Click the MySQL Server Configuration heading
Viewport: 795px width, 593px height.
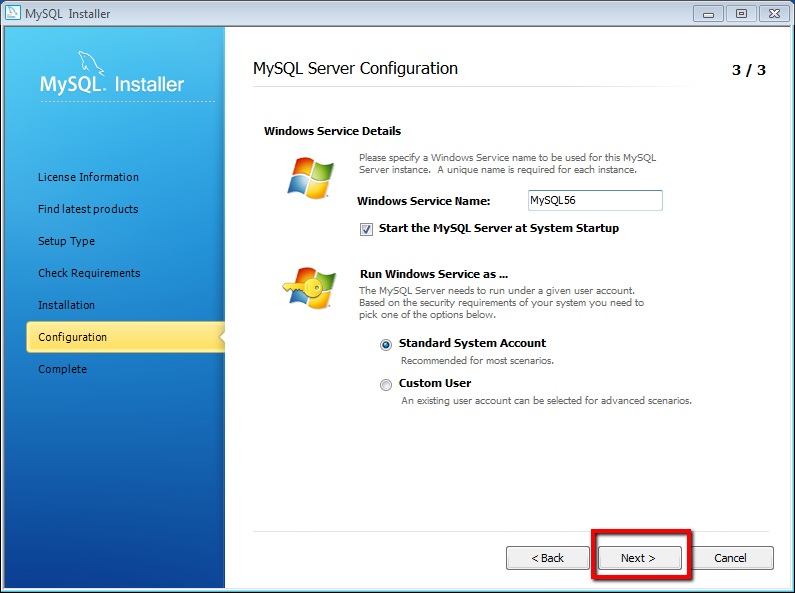pyautogui.click(x=355, y=68)
